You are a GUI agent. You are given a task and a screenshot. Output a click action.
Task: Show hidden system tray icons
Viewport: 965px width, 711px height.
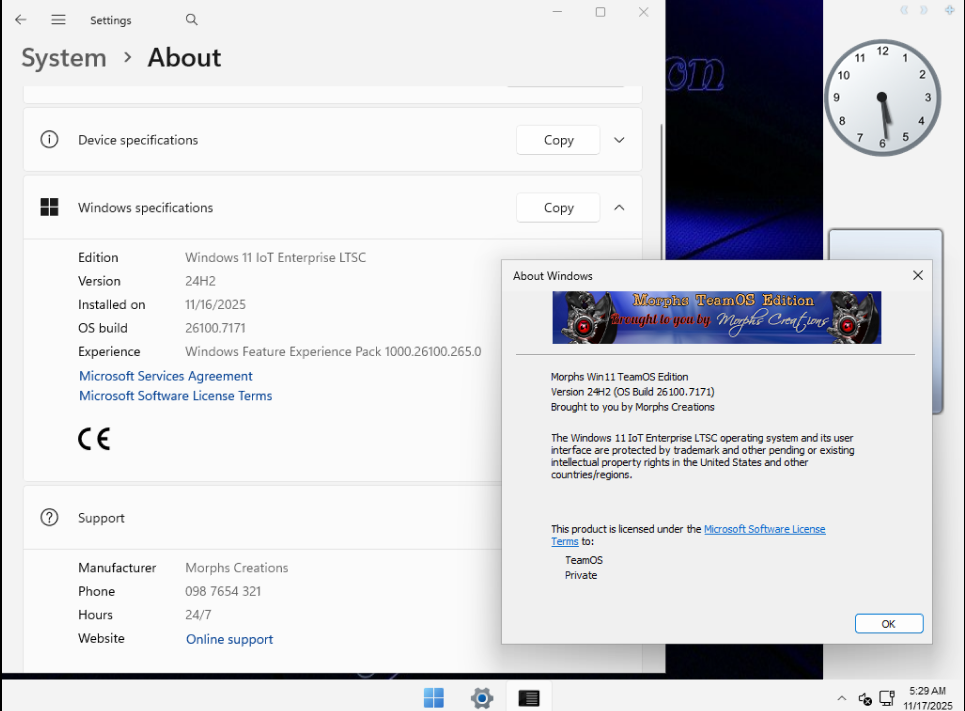842,698
